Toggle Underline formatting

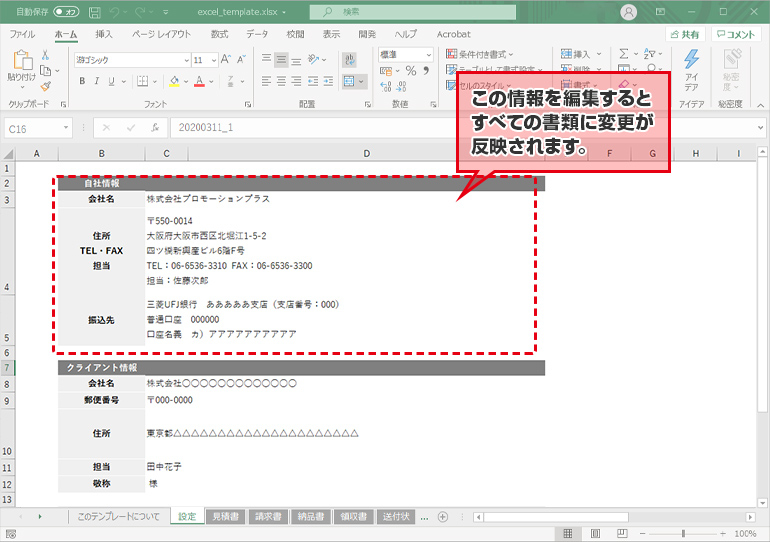(x=111, y=81)
